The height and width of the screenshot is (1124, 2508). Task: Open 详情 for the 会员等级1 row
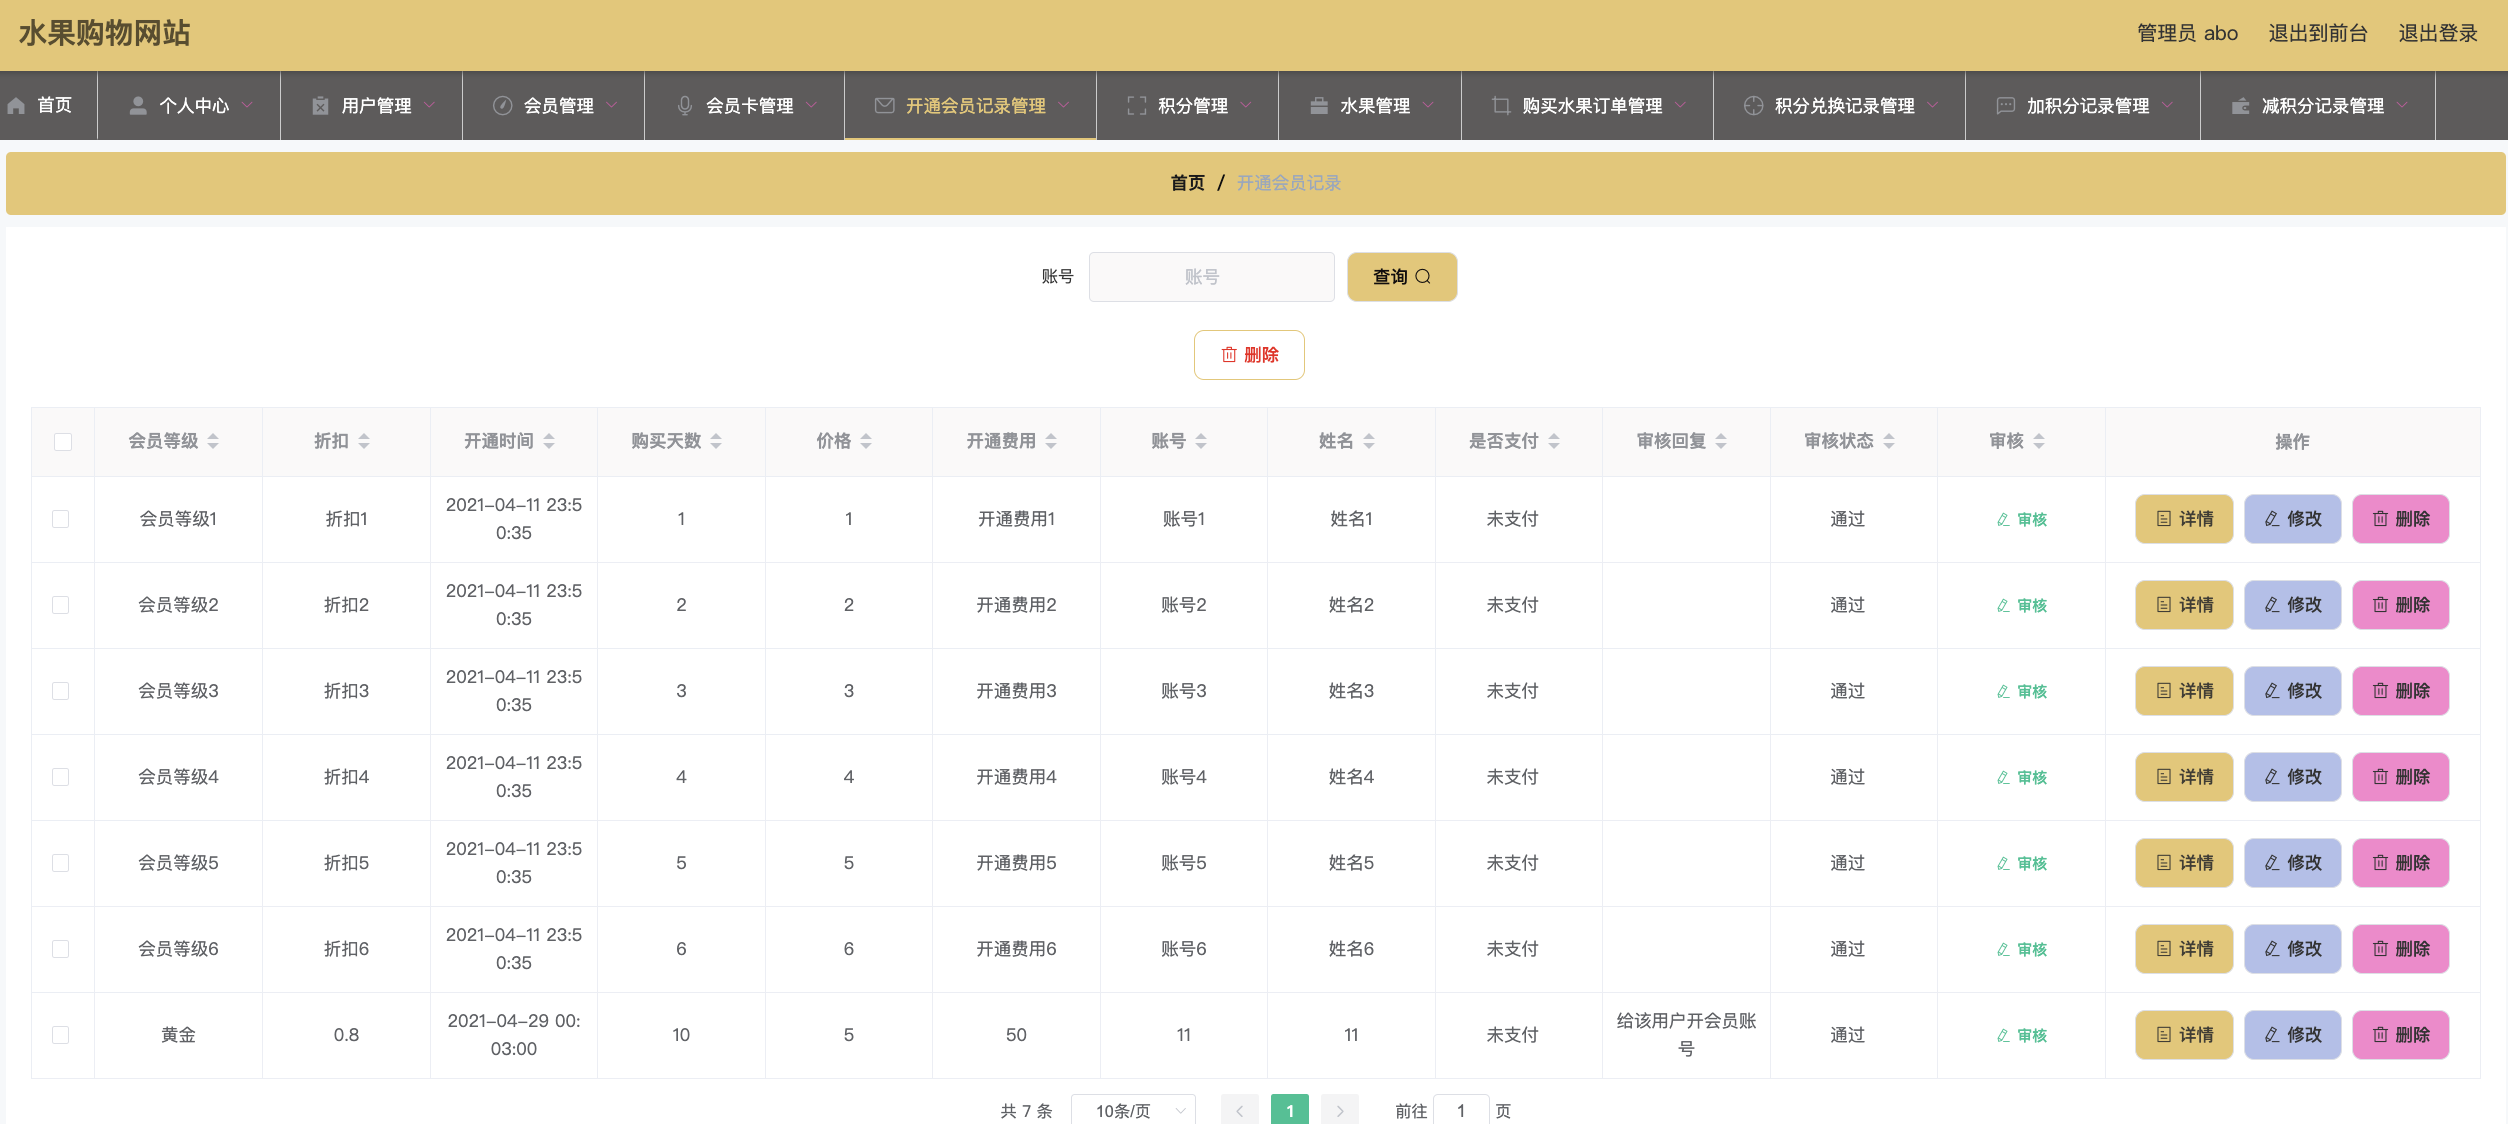coord(2184,519)
